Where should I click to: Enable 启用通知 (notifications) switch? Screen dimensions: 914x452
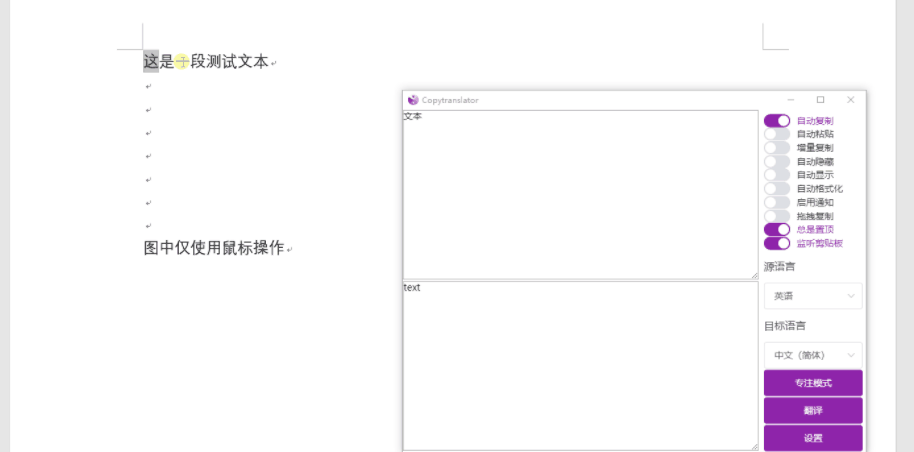[x=777, y=202]
